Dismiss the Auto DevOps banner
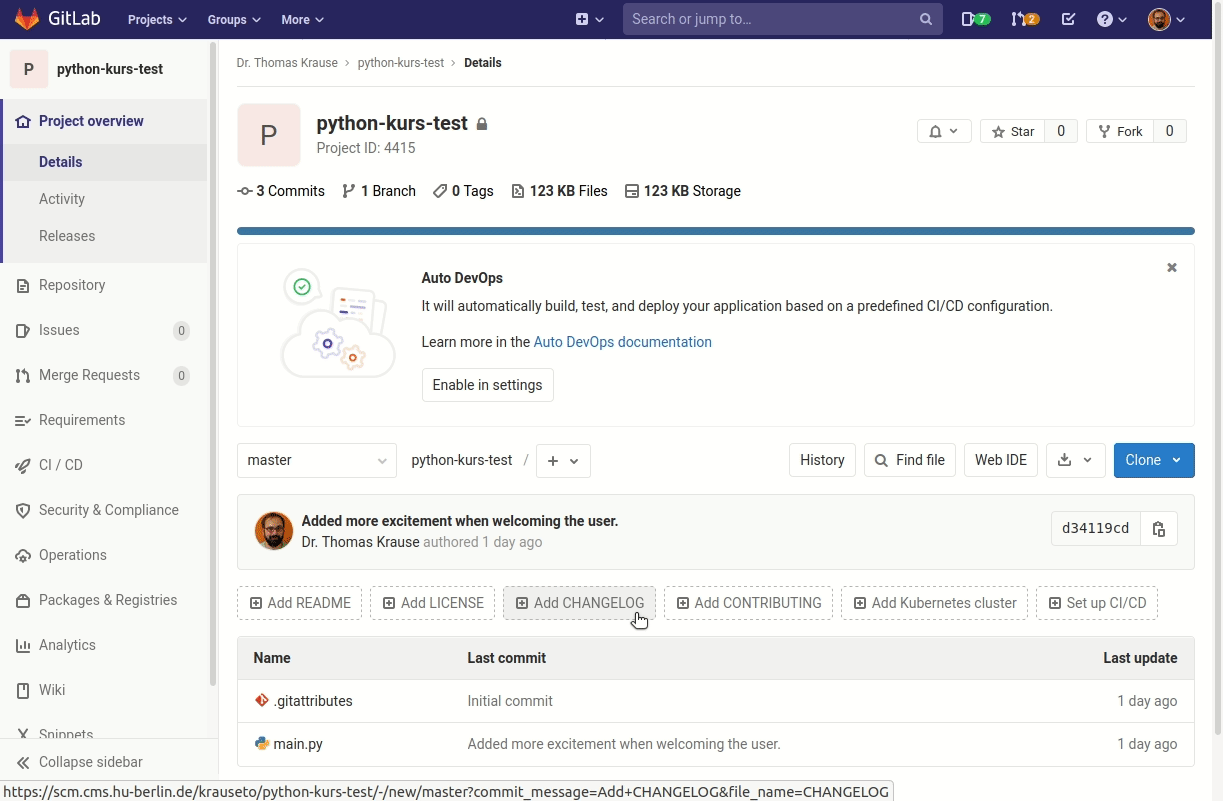 point(1172,268)
